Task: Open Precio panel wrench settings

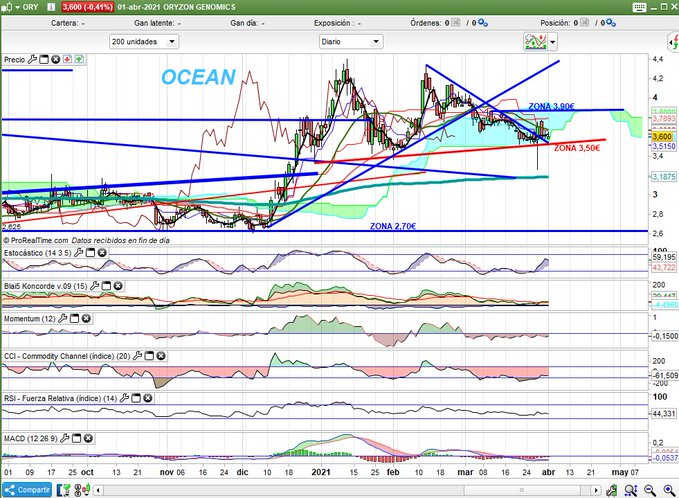Action: tap(32, 59)
